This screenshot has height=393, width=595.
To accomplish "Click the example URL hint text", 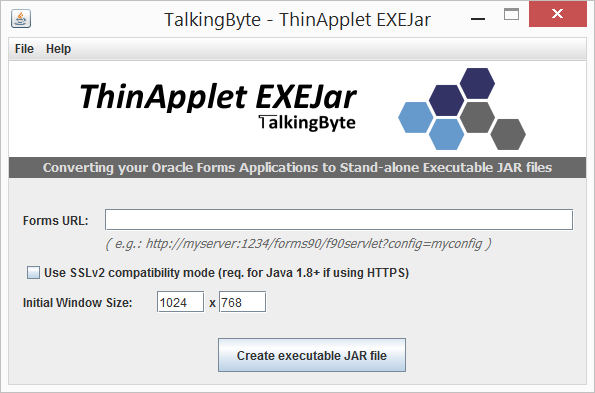I will tap(298, 244).
